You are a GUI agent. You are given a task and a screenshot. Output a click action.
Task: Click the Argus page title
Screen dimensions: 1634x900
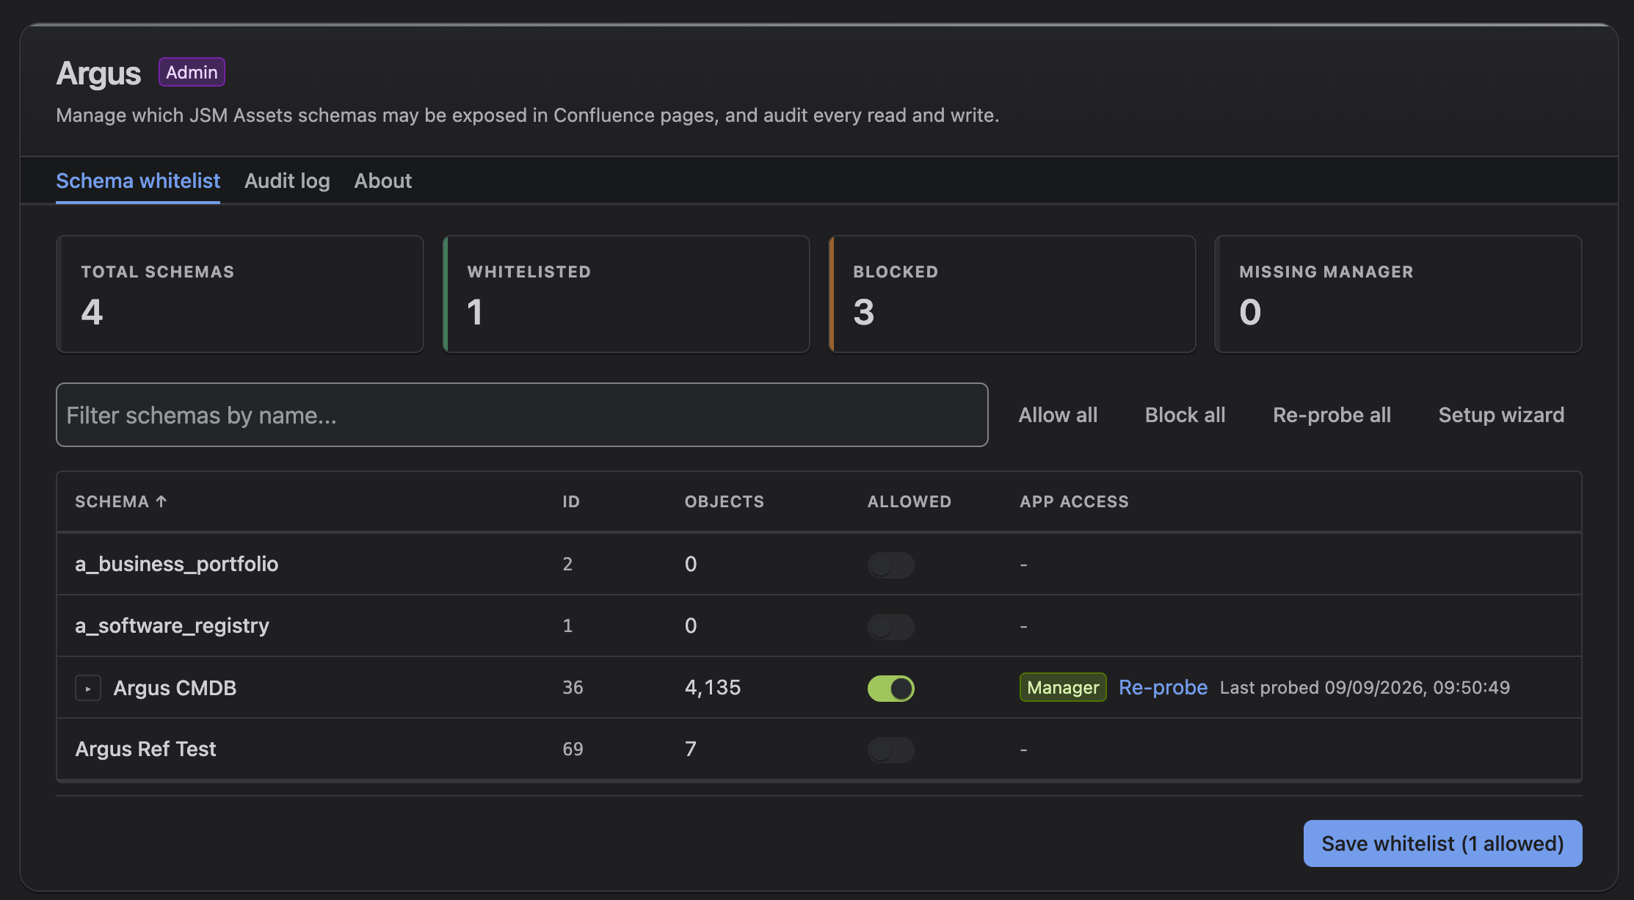[98, 73]
